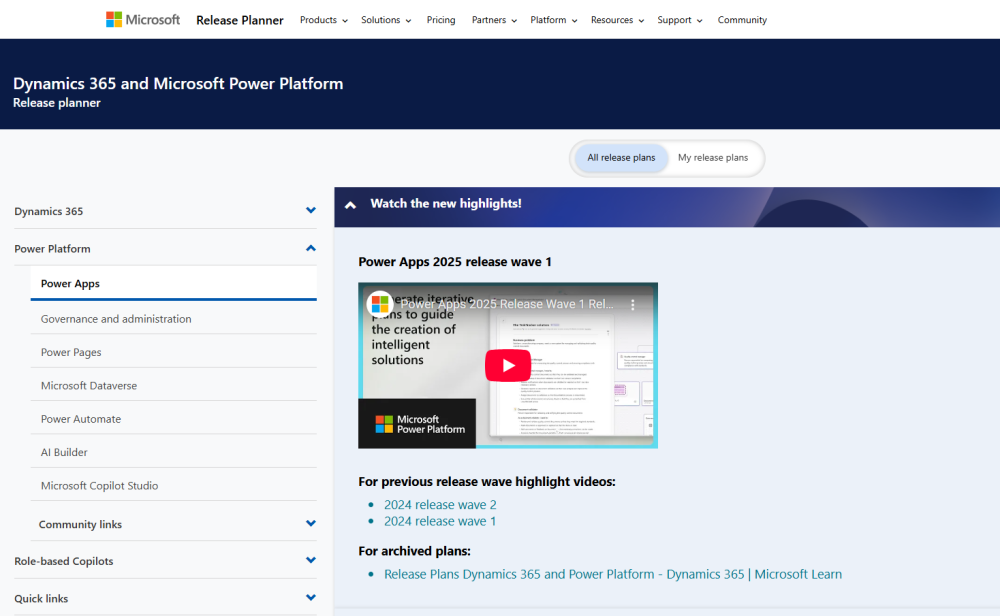Select AI Builder in the sidebar
The height and width of the screenshot is (616, 1000).
[x=63, y=452]
